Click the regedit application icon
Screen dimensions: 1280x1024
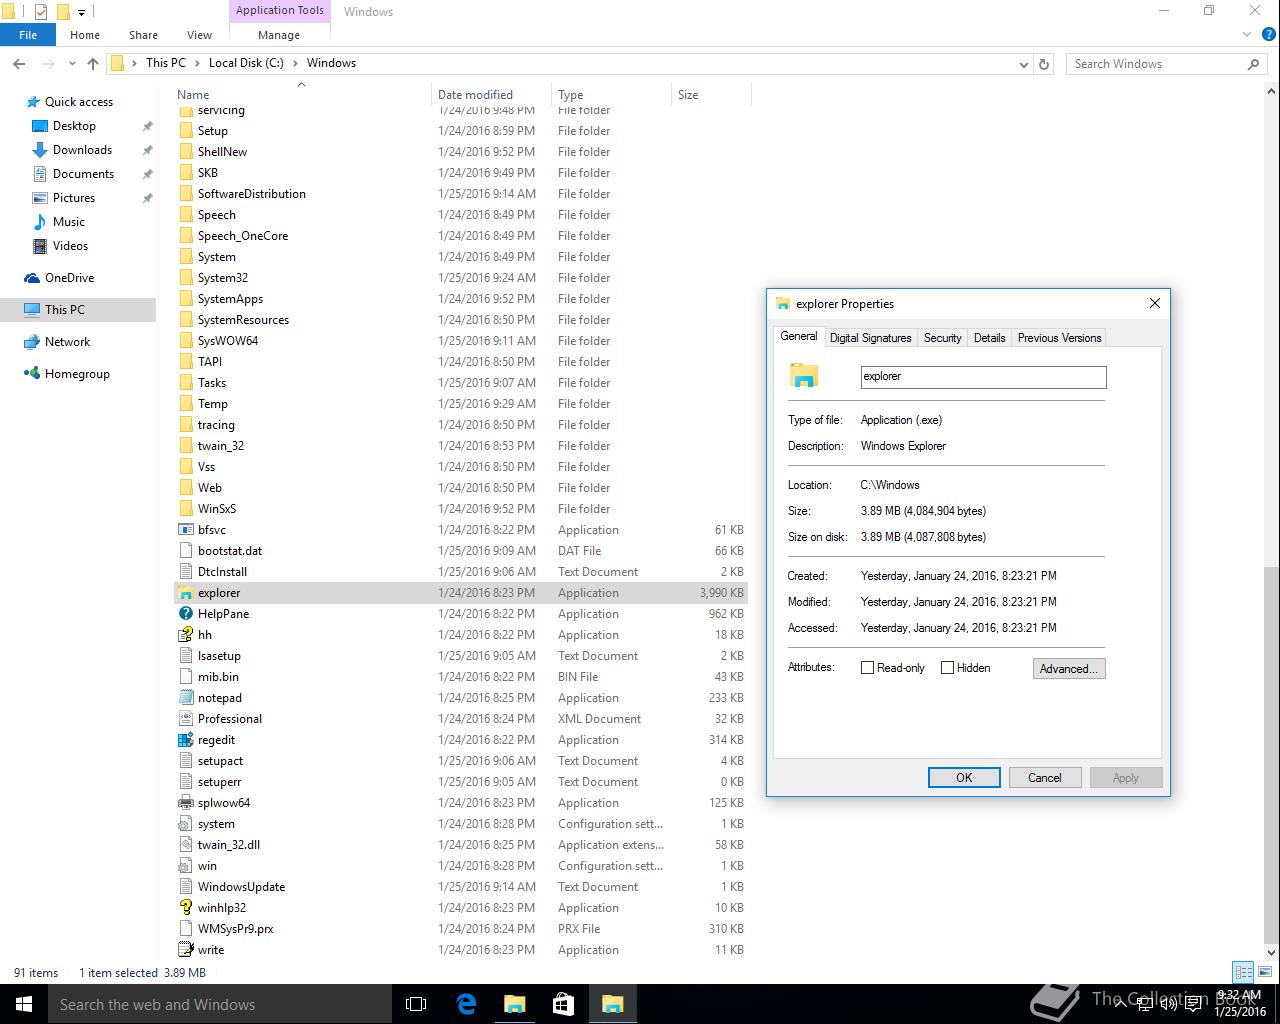click(185, 740)
